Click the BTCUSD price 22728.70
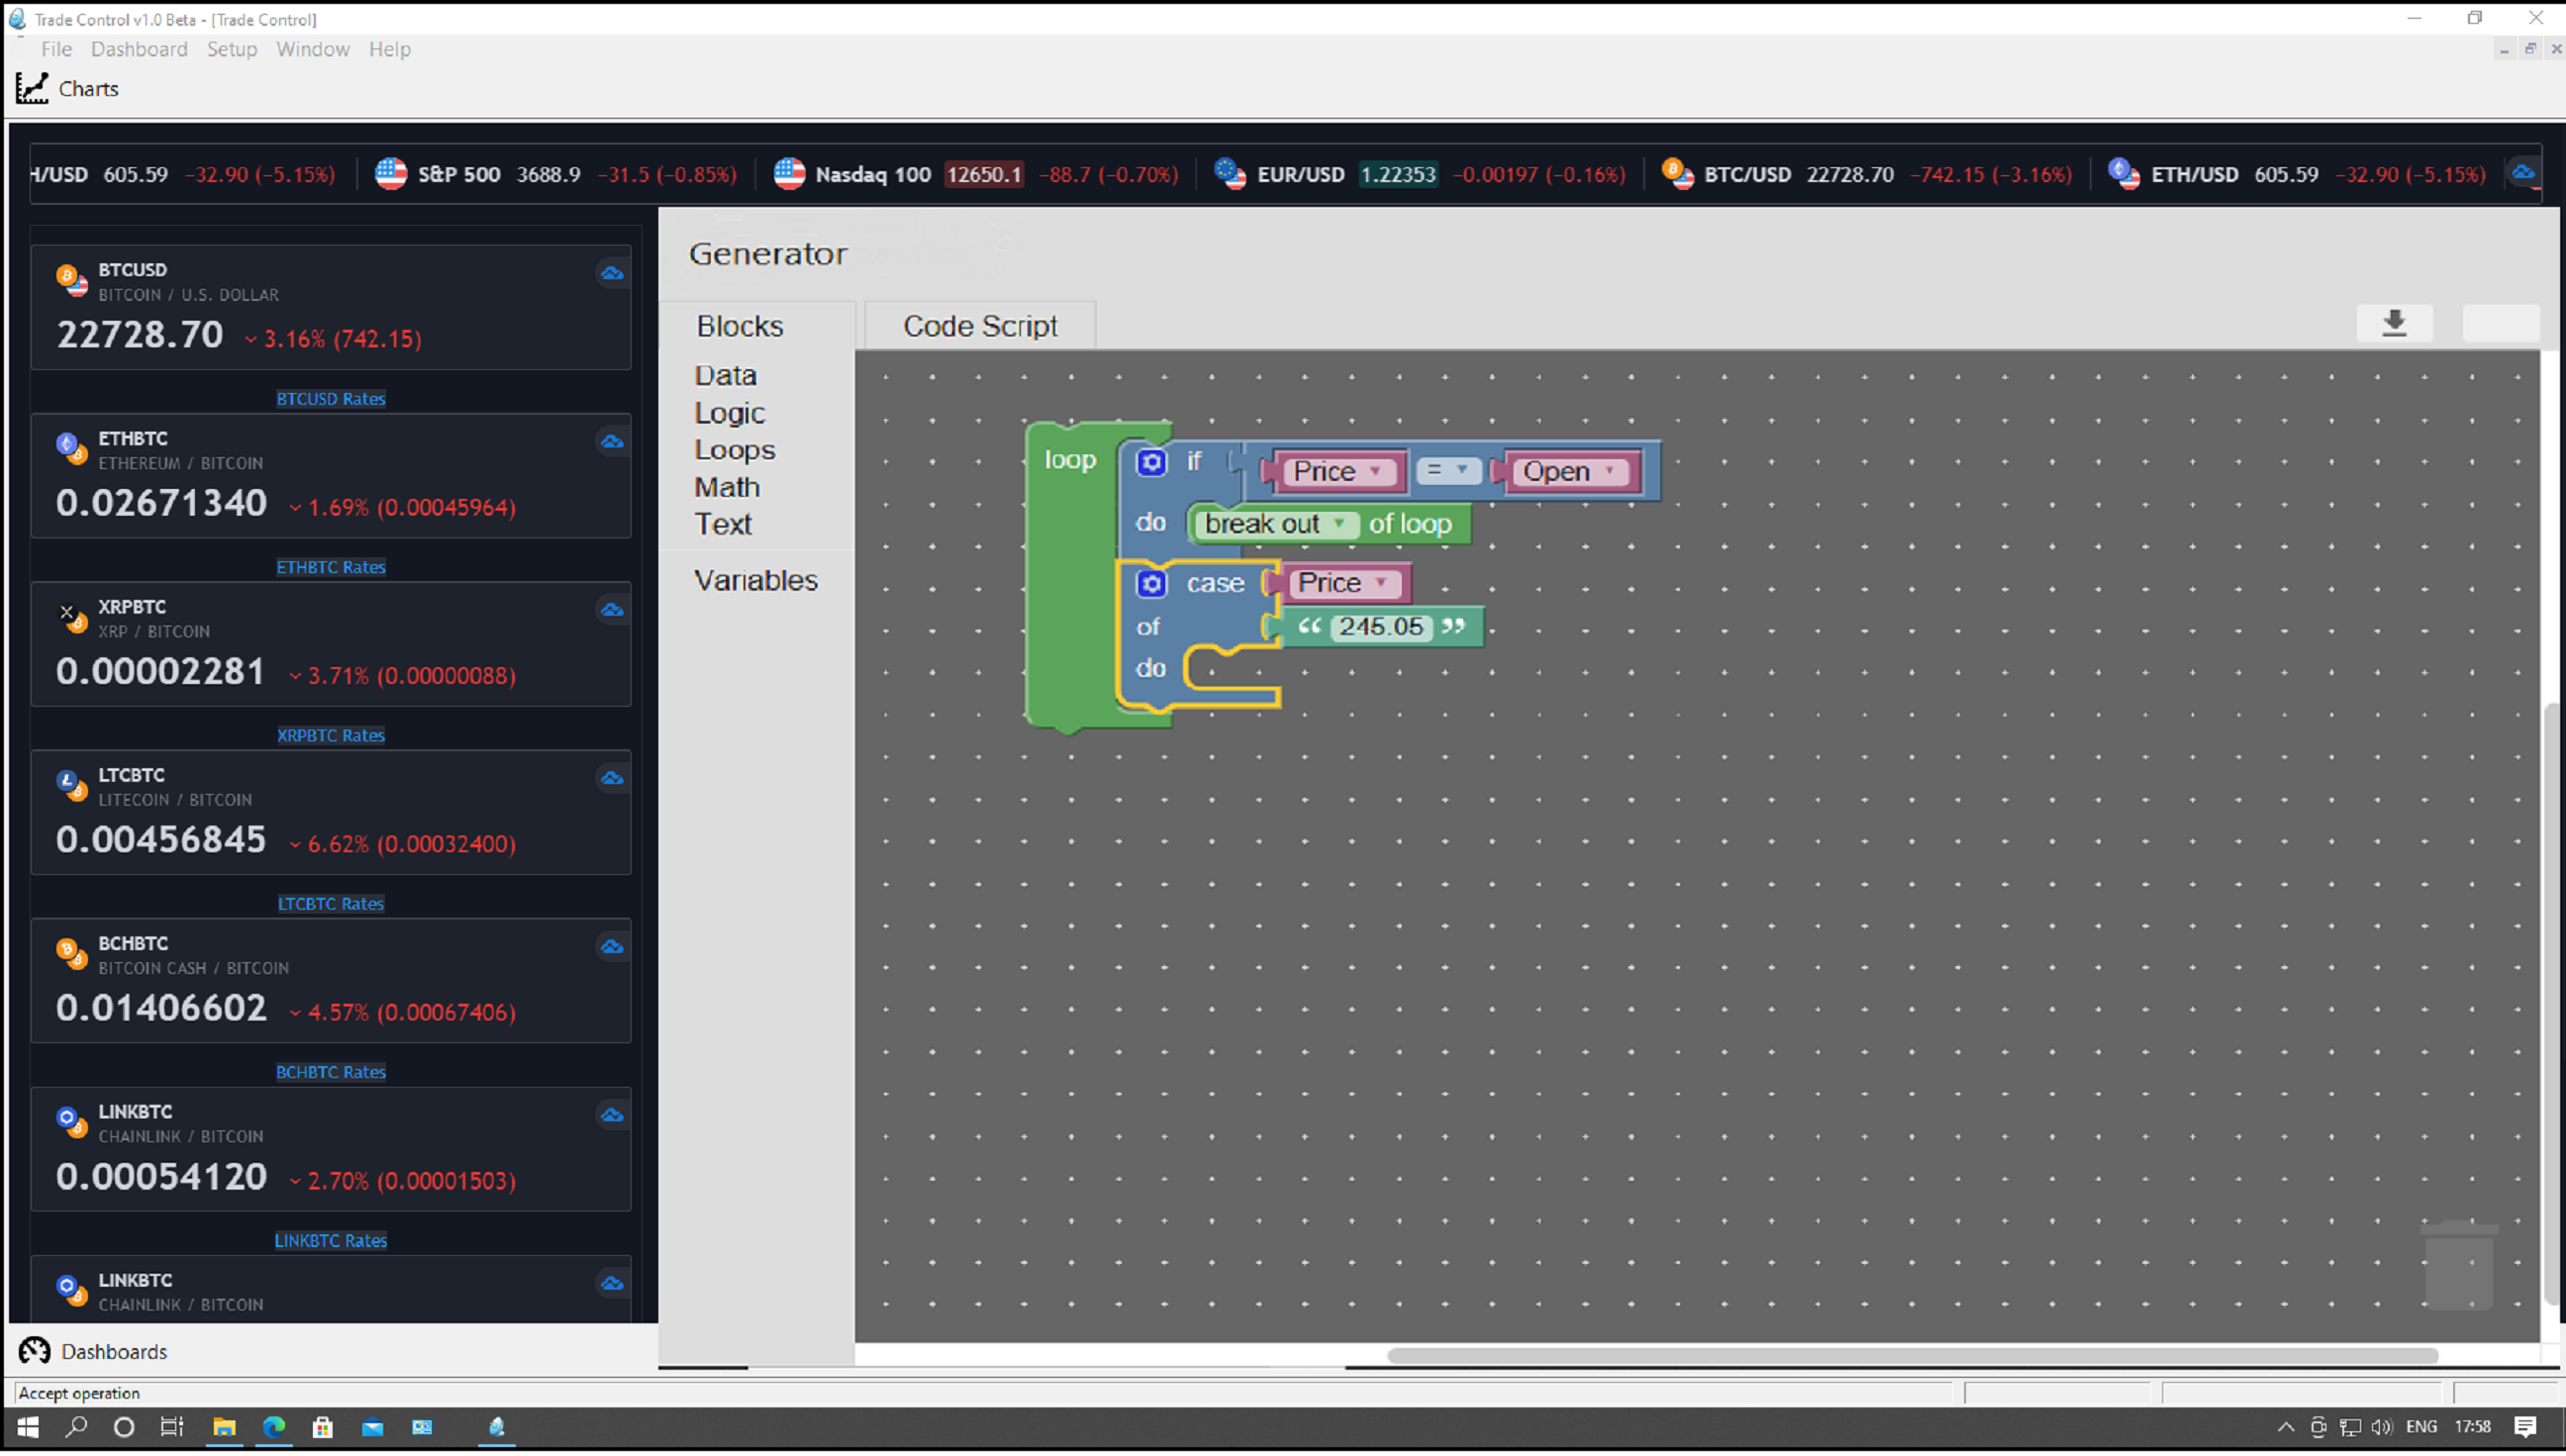The image size is (2566, 1456). coord(140,335)
